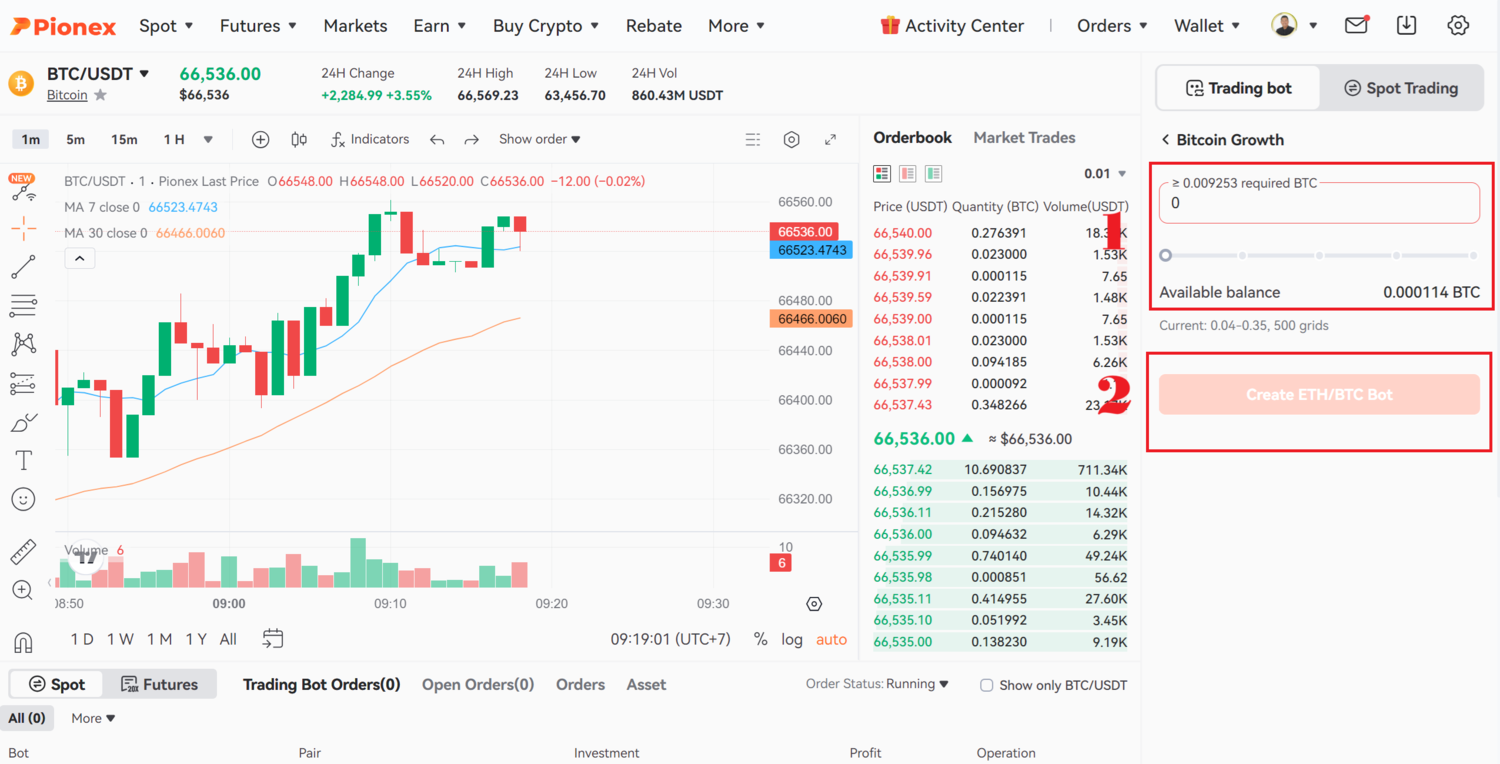Viewport: 1500px width, 764px height.
Task: Check Show only BTC/USDT box
Action: coord(986,685)
